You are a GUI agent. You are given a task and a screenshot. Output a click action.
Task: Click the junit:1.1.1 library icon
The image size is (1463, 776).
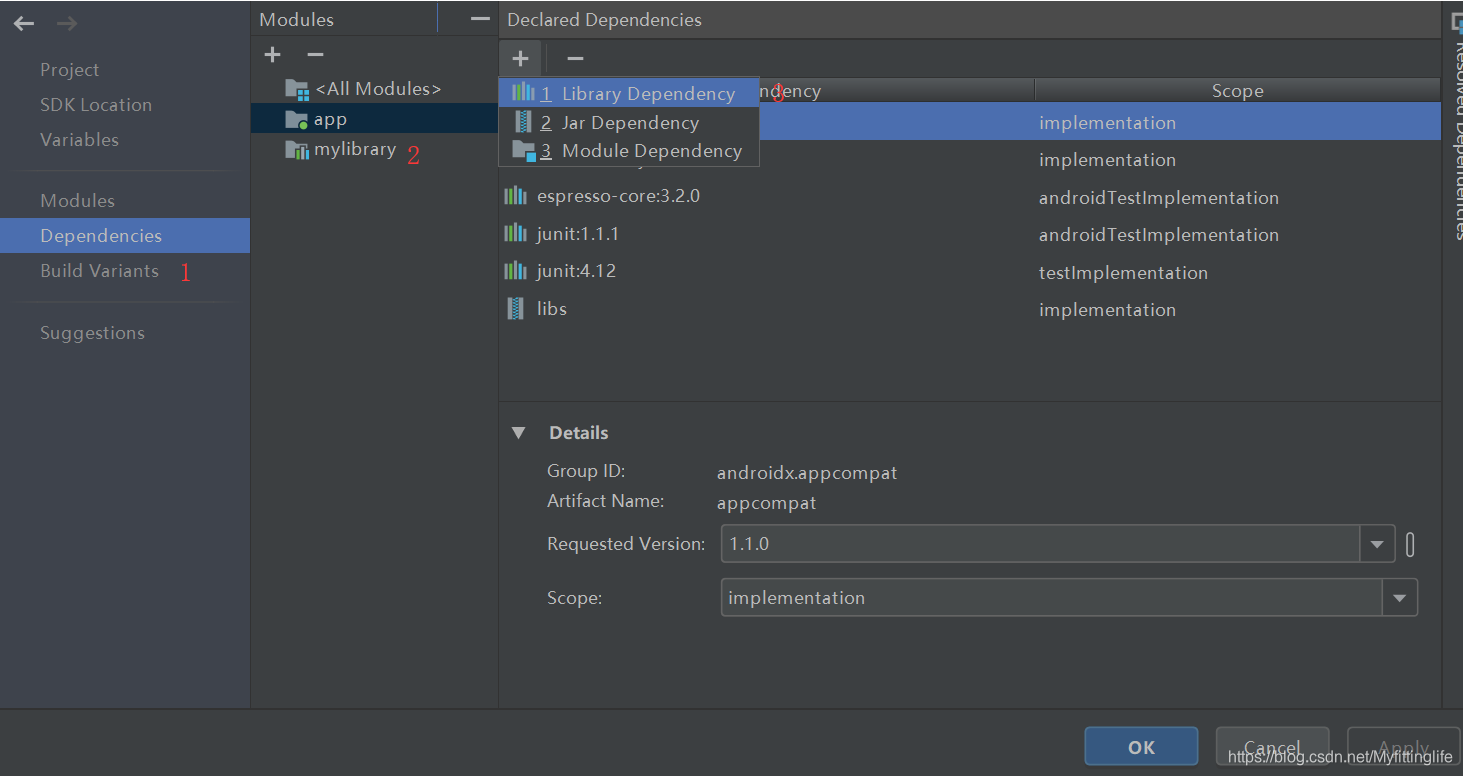click(x=516, y=233)
